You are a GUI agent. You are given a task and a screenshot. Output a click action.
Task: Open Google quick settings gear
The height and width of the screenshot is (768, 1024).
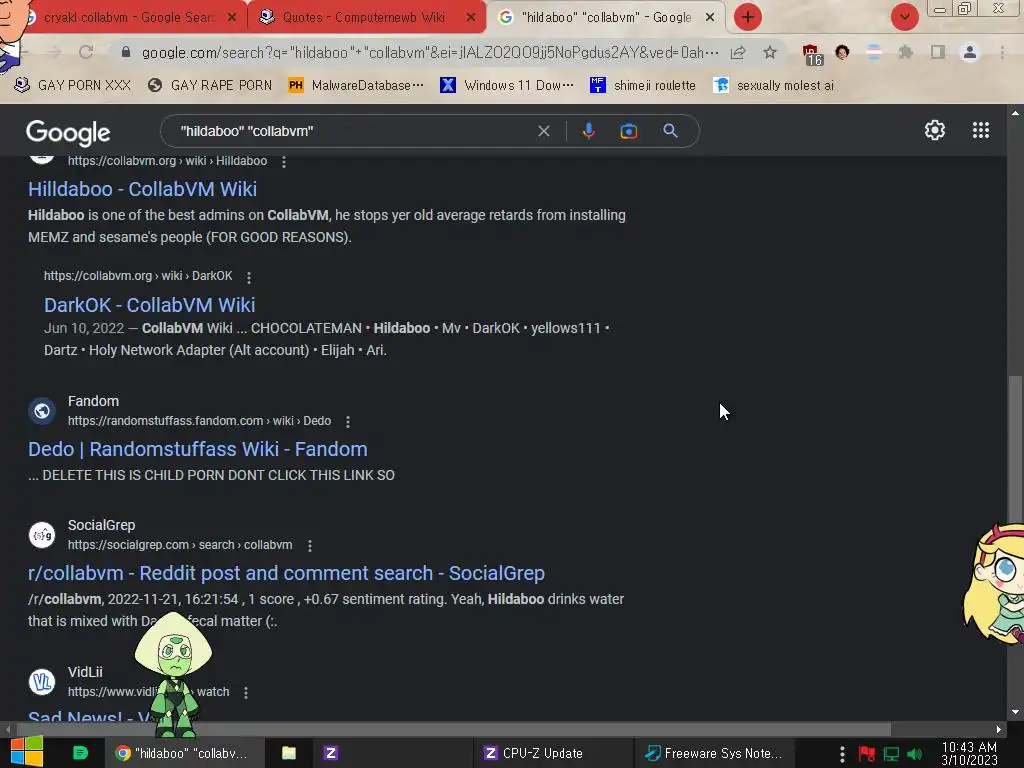click(935, 130)
